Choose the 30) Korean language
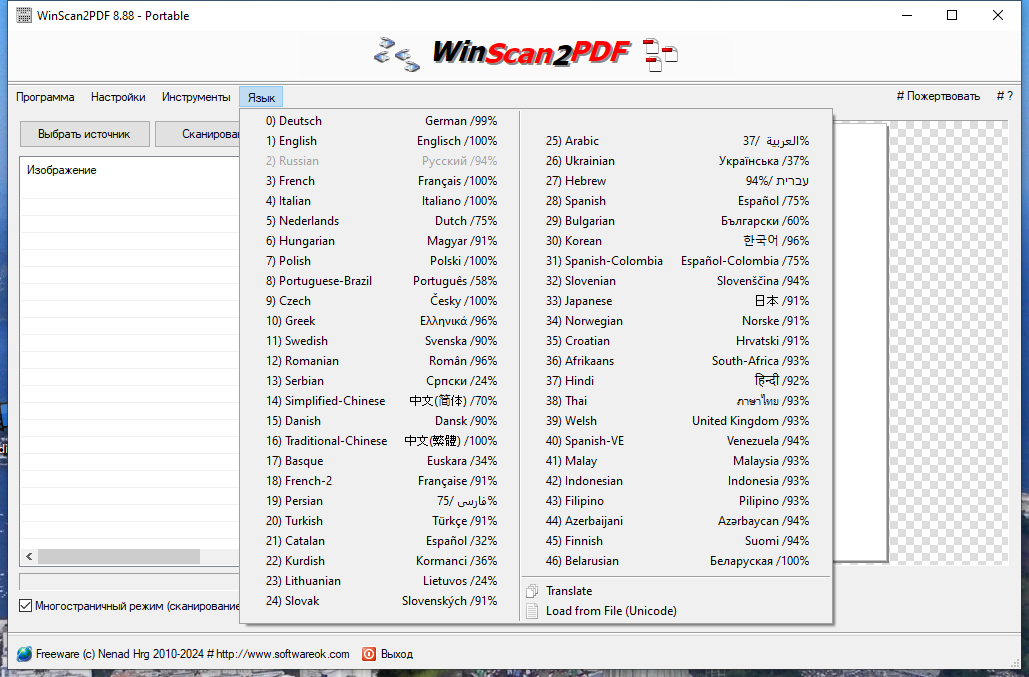The height and width of the screenshot is (677, 1029). (x=677, y=241)
